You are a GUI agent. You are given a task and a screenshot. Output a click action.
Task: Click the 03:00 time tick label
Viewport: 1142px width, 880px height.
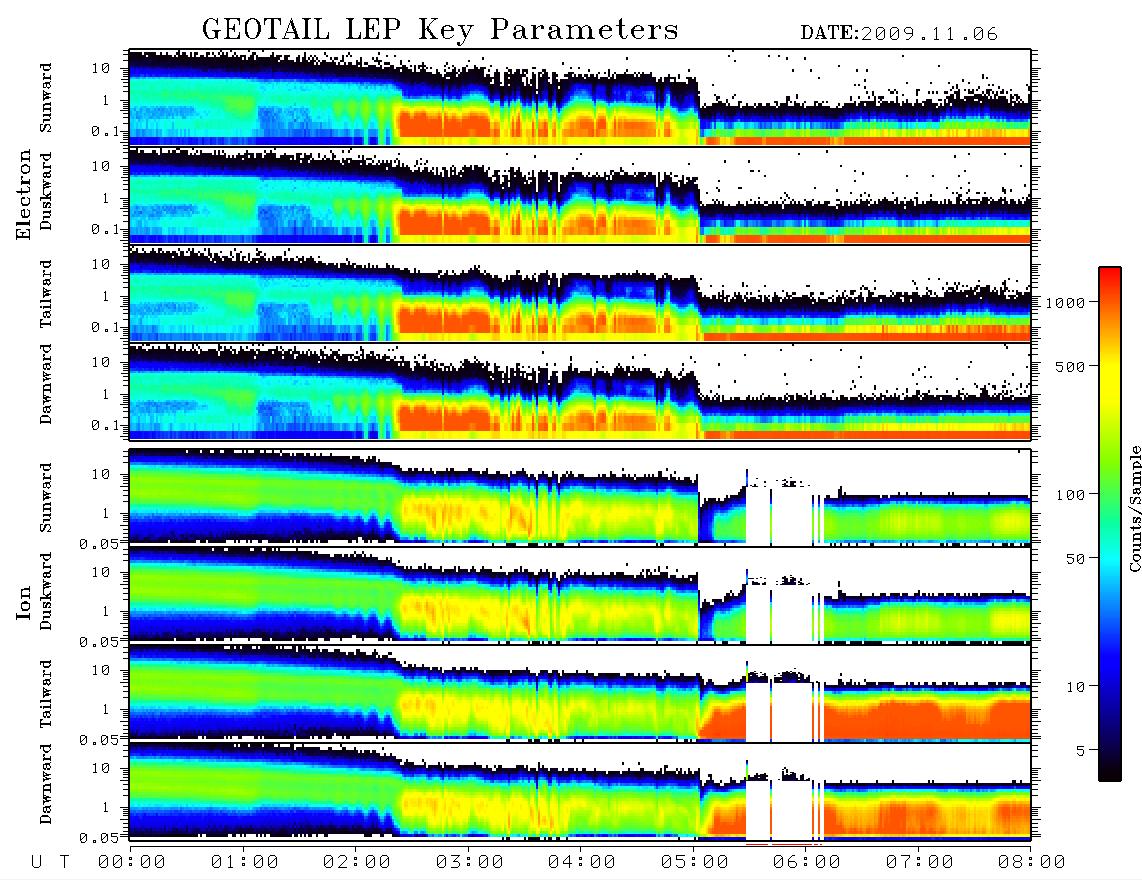(470, 862)
